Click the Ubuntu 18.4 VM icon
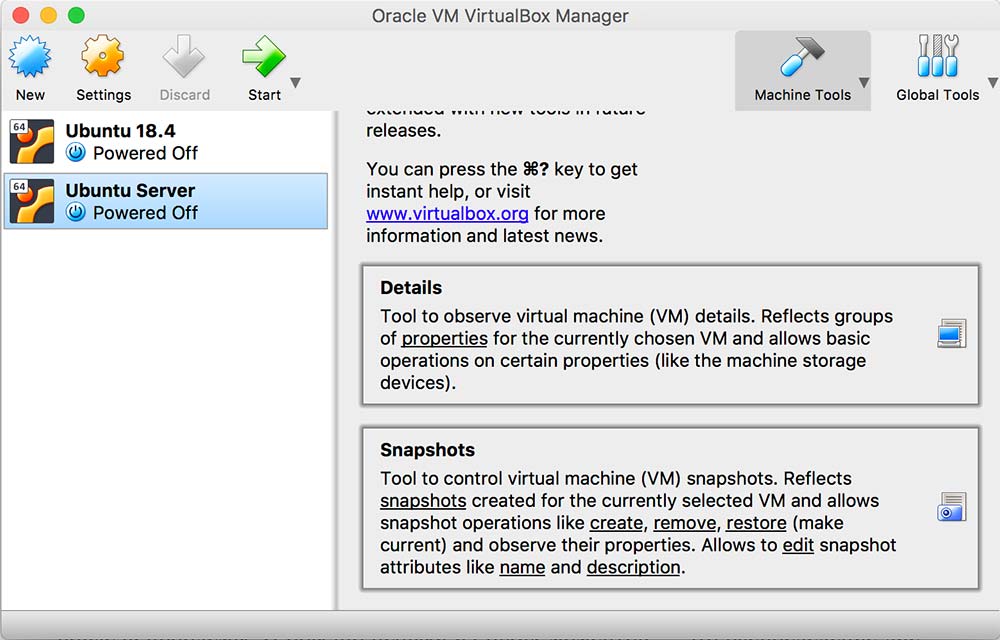1000x640 pixels. pyautogui.click(x=31, y=142)
